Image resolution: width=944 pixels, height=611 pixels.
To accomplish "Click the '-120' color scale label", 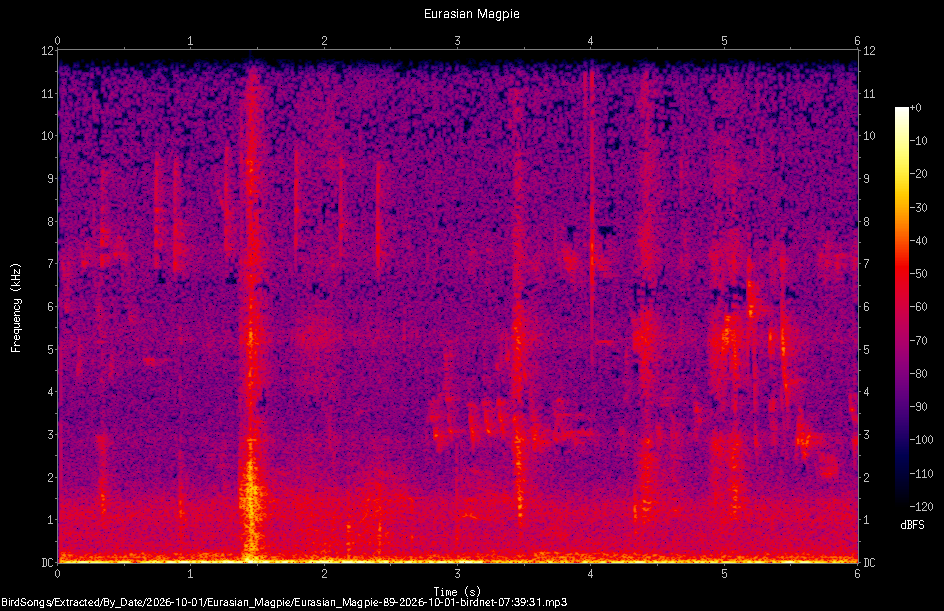I will [921, 507].
